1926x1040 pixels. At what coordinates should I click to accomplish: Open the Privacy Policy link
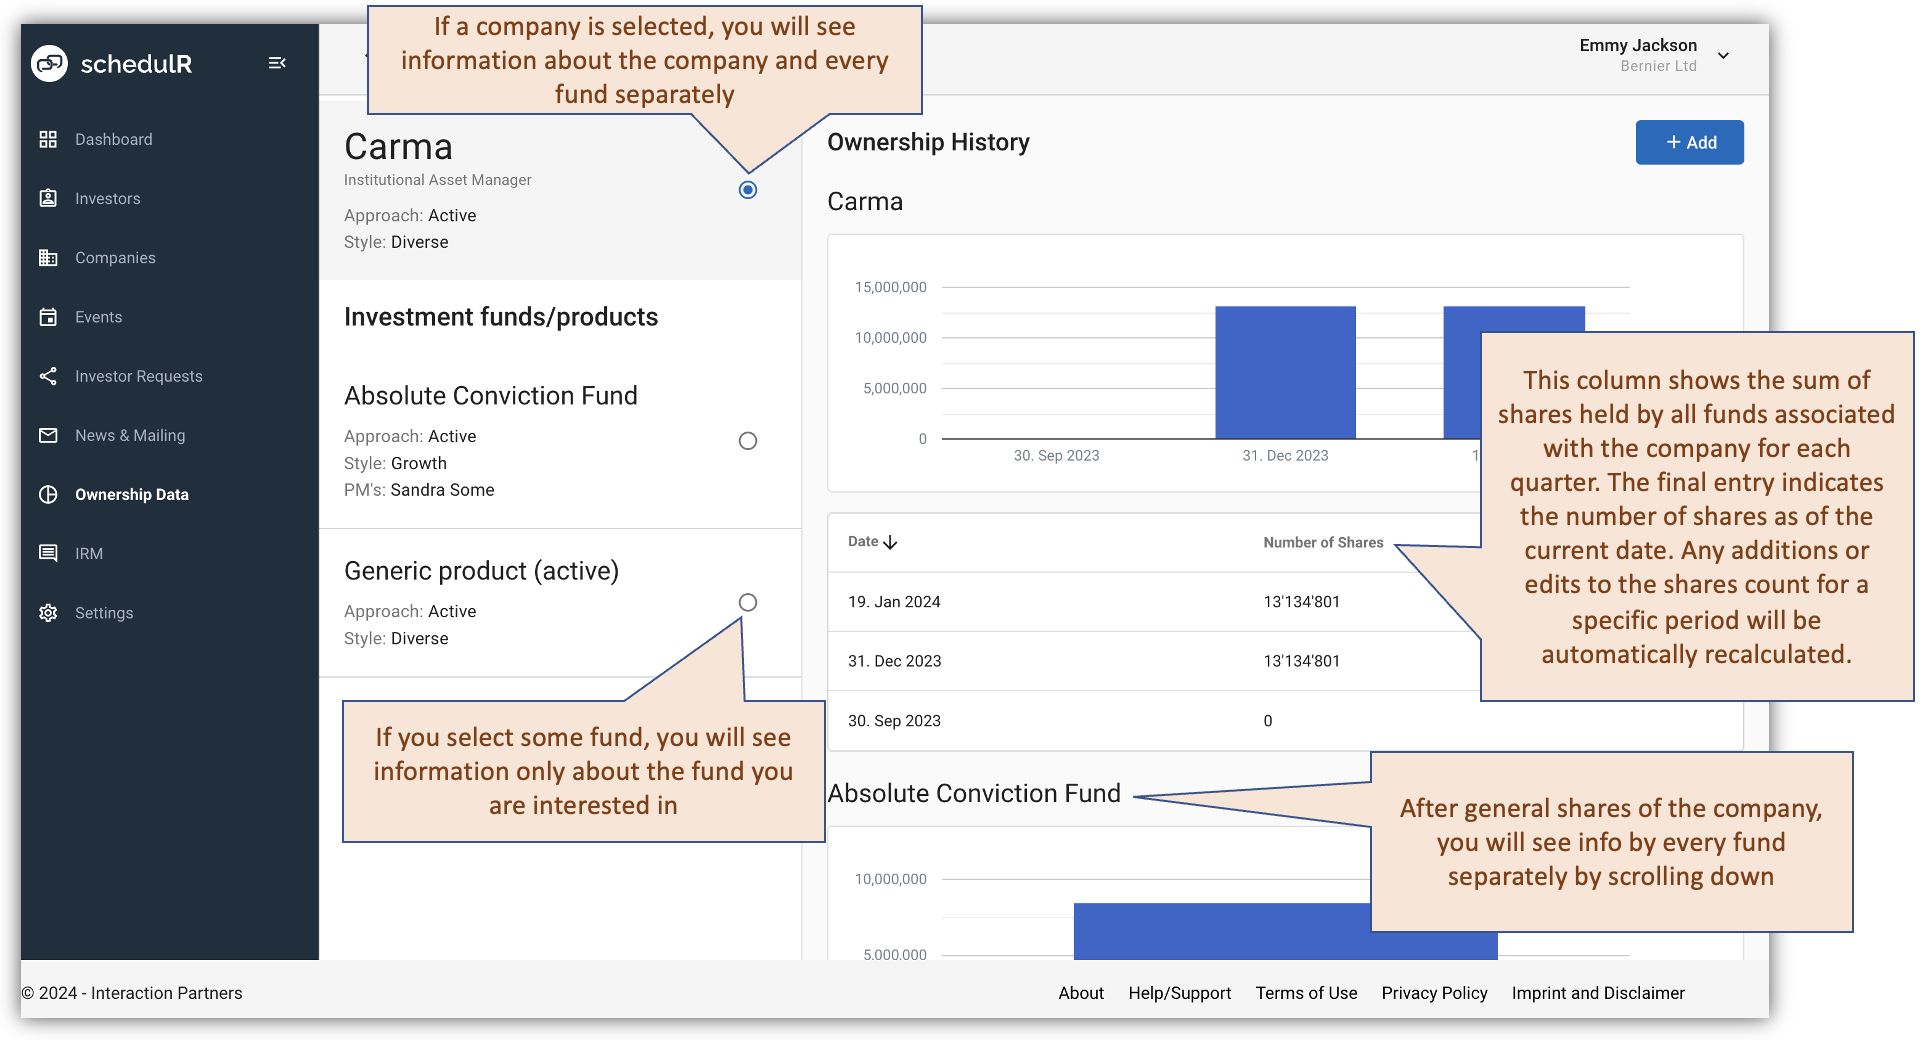(1434, 993)
